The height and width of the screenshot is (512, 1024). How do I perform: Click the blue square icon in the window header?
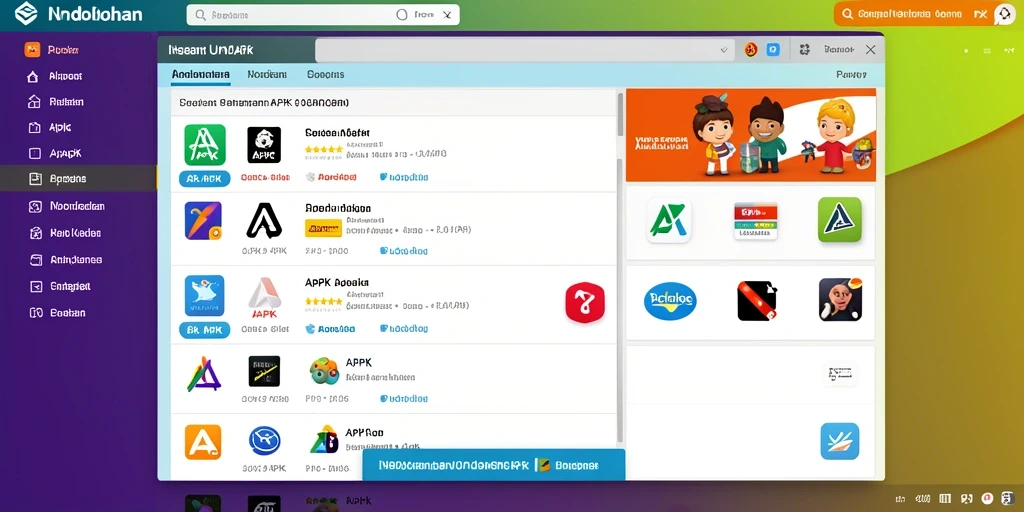(x=773, y=50)
